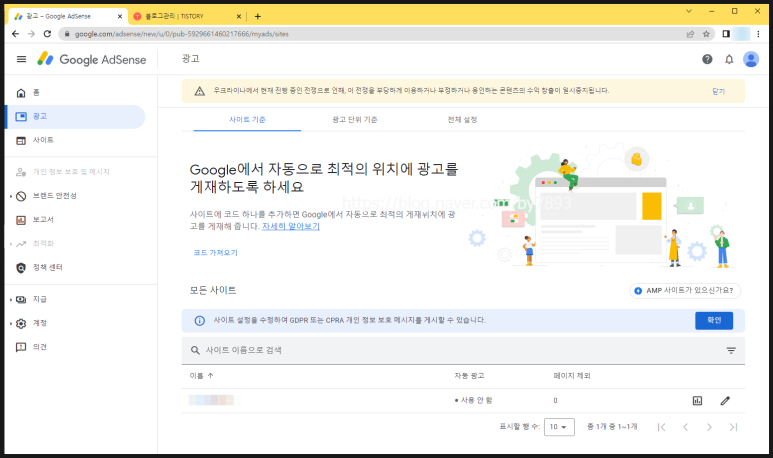Switch to 전체 설정 tab
Viewport: 773px width, 458px height.
pos(462,120)
